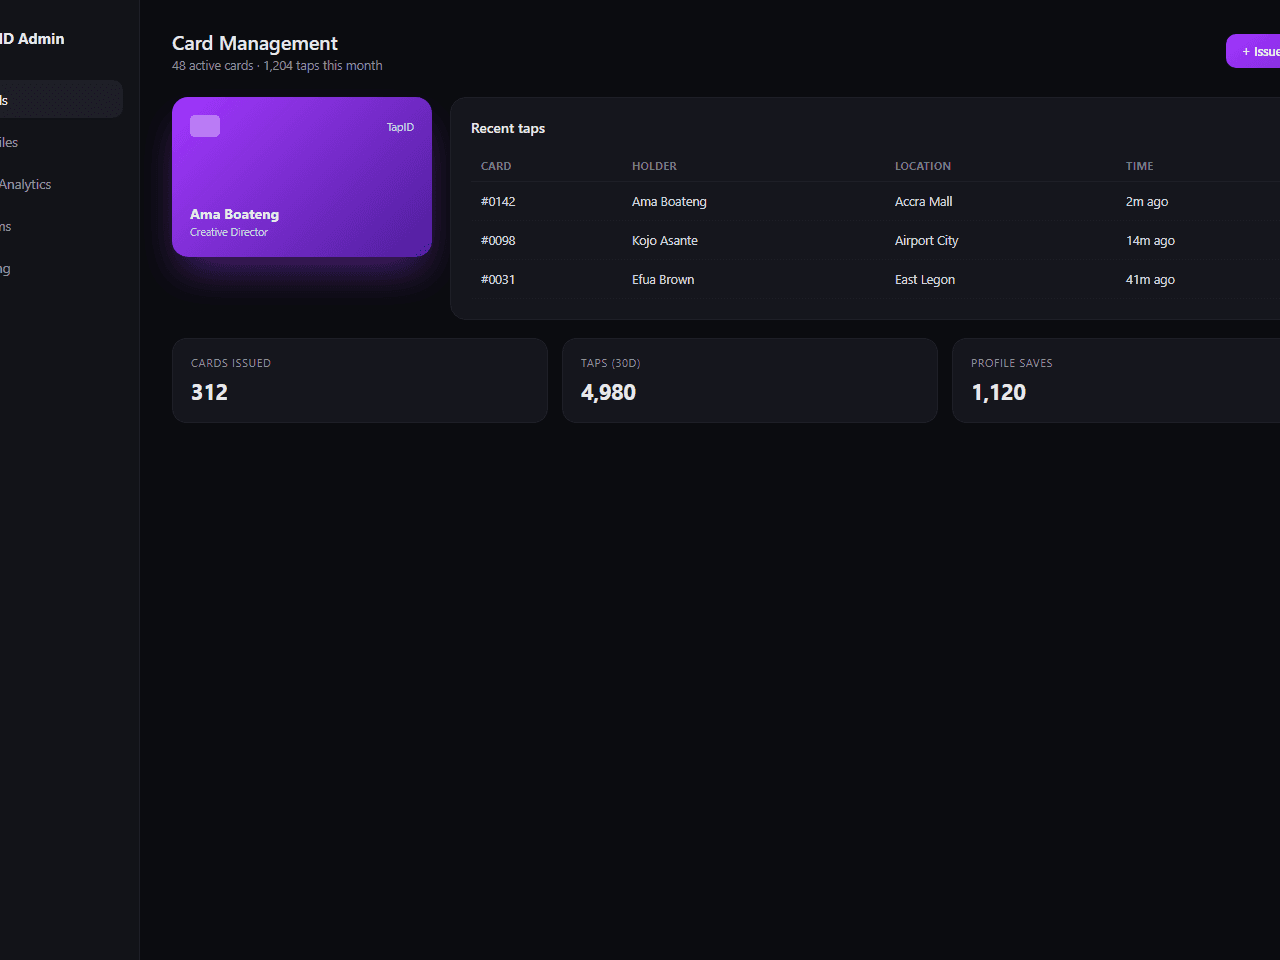The width and height of the screenshot is (1280, 960).
Task: Click the '41m ago' time cell
Action: [x=1150, y=279]
